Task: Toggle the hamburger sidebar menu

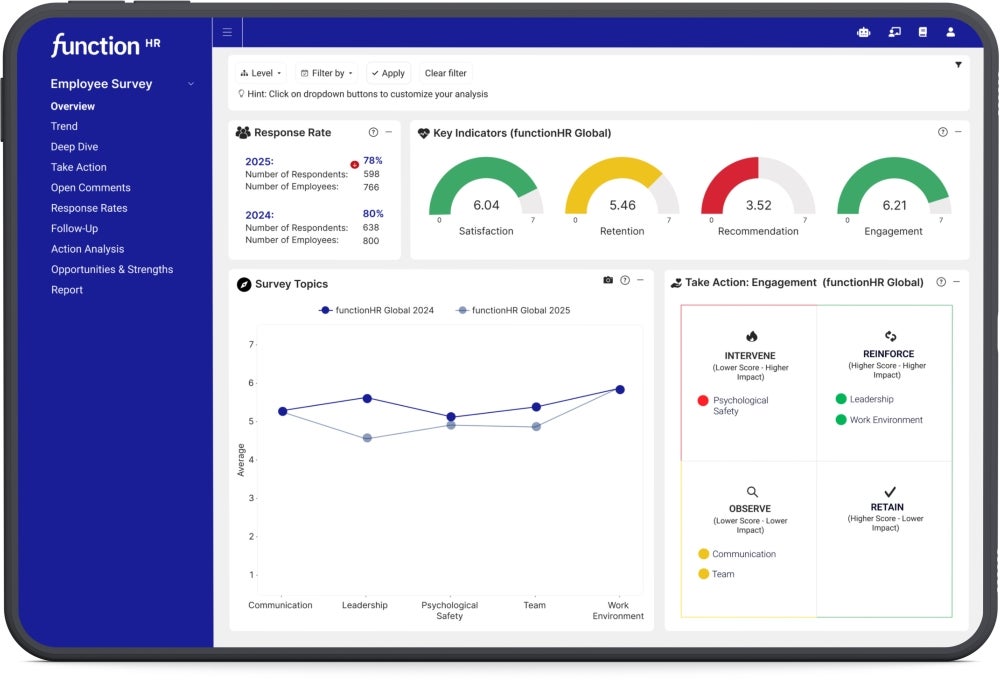Action: click(x=227, y=32)
